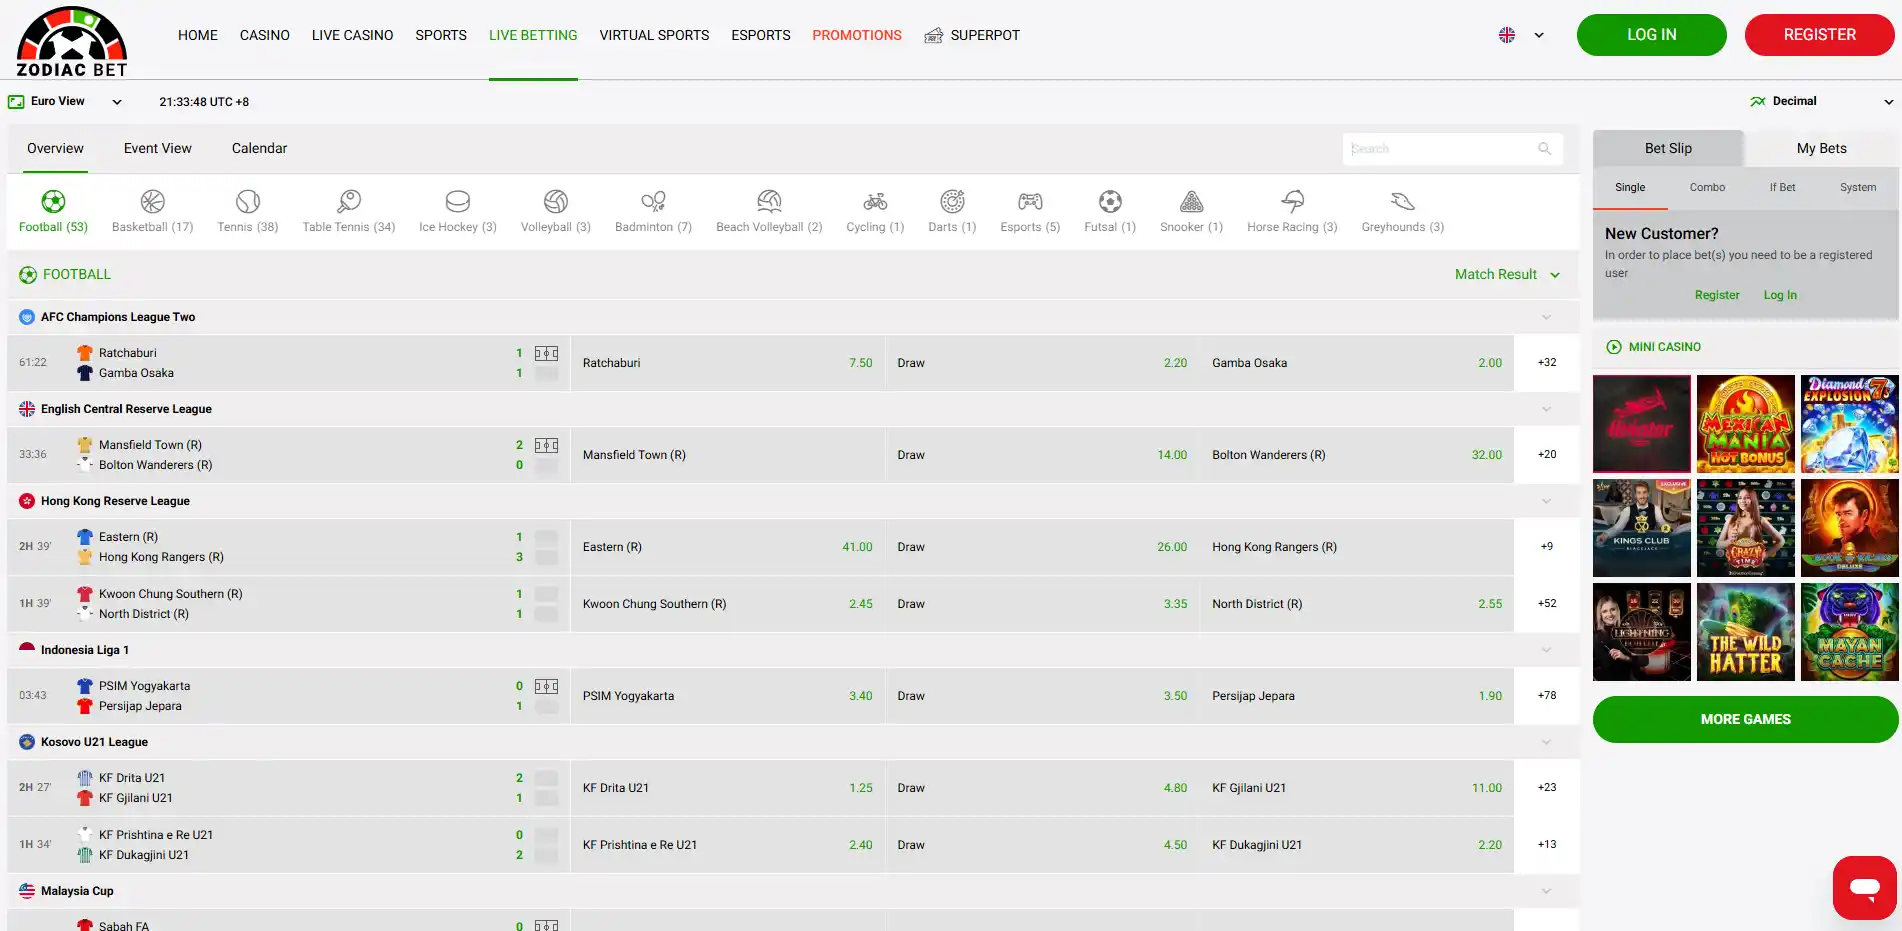The width and height of the screenshot is (1902, 931).
Task: Select the If Bet tab
Action: pyautogui.click(x=1782, y=188)
